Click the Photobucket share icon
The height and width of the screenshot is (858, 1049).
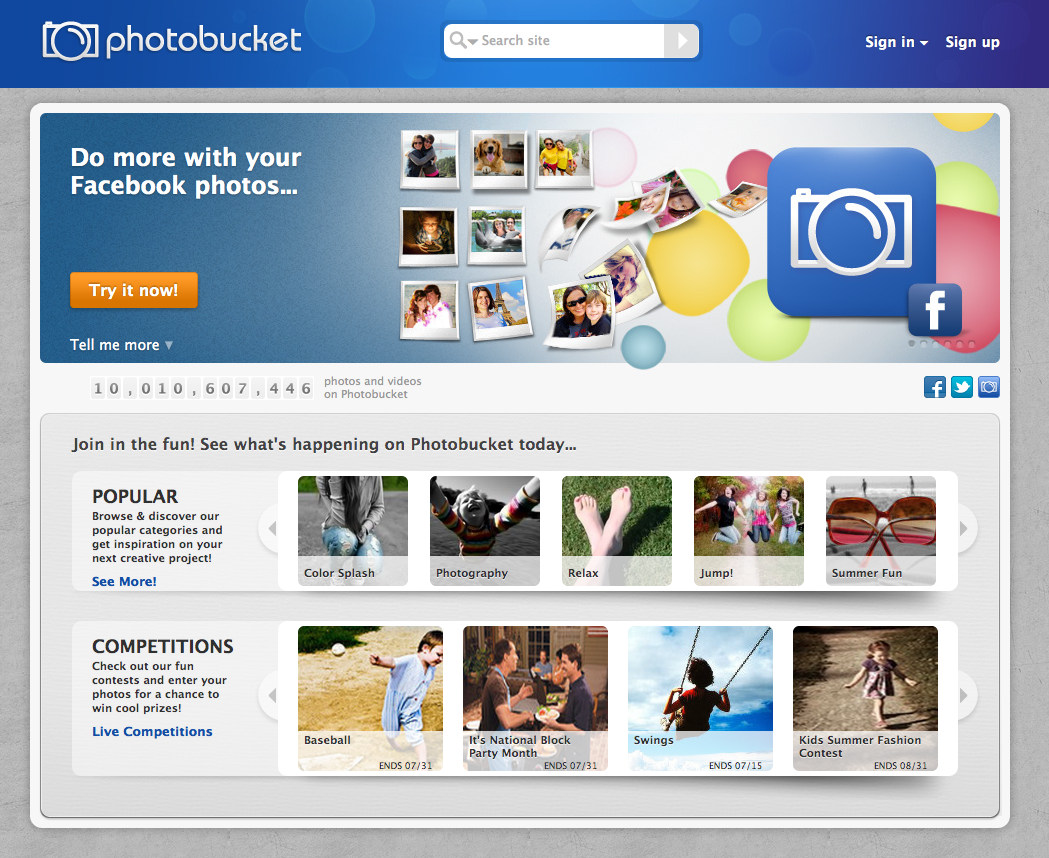(x=989, y=387)
